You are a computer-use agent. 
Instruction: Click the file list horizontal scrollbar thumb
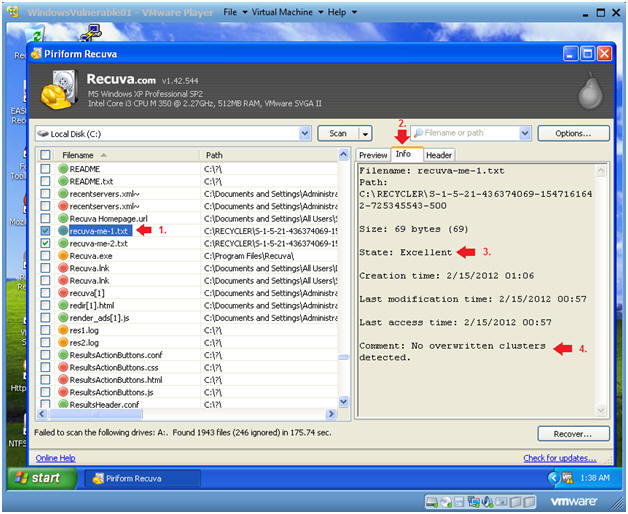(x=96, y=413)
